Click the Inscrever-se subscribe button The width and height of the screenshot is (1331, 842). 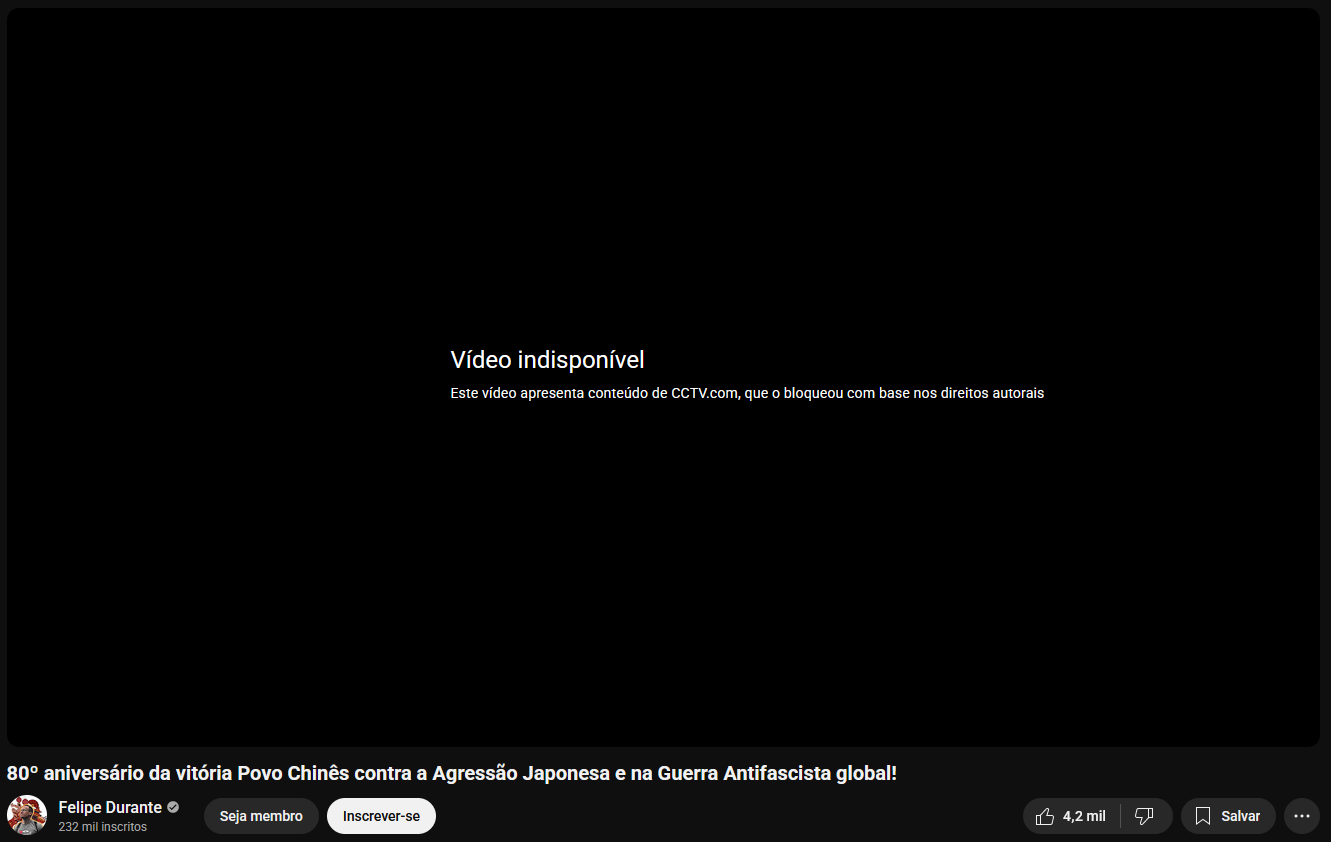point(381,816)
